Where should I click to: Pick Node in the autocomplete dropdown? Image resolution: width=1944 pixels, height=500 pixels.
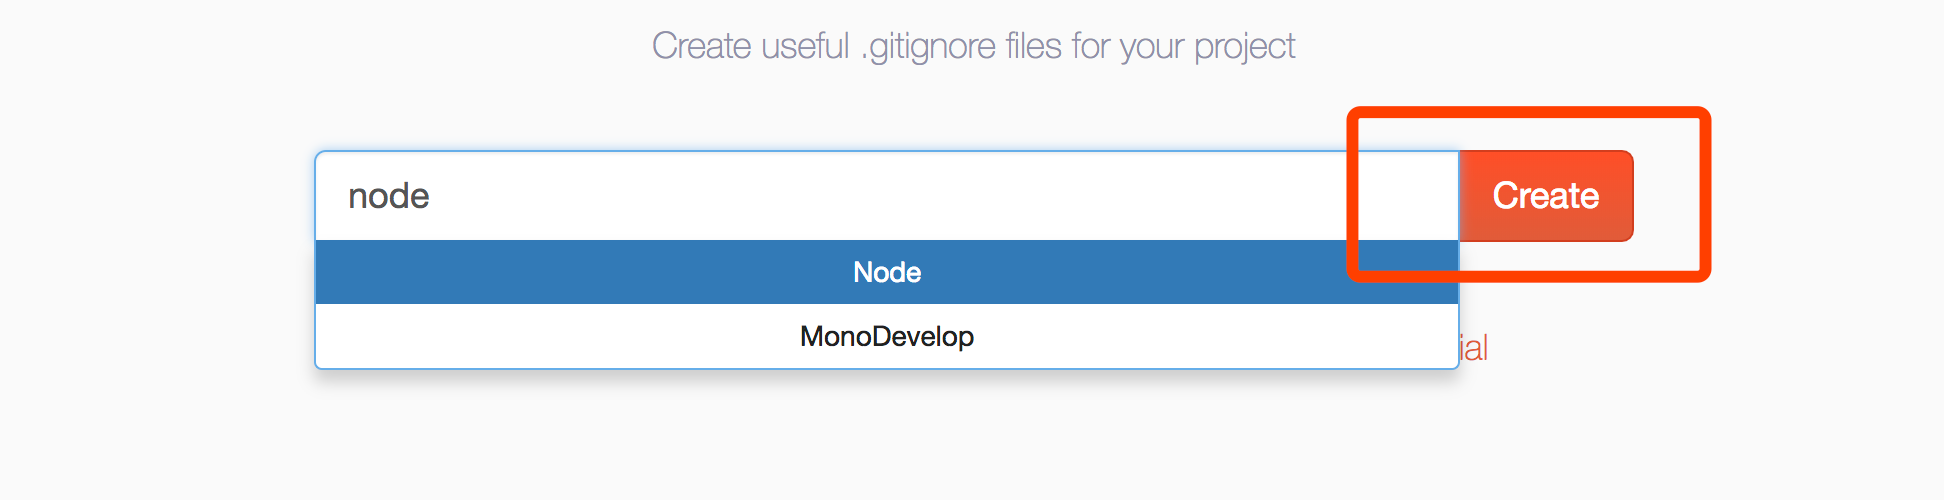[x=887, y=272]
